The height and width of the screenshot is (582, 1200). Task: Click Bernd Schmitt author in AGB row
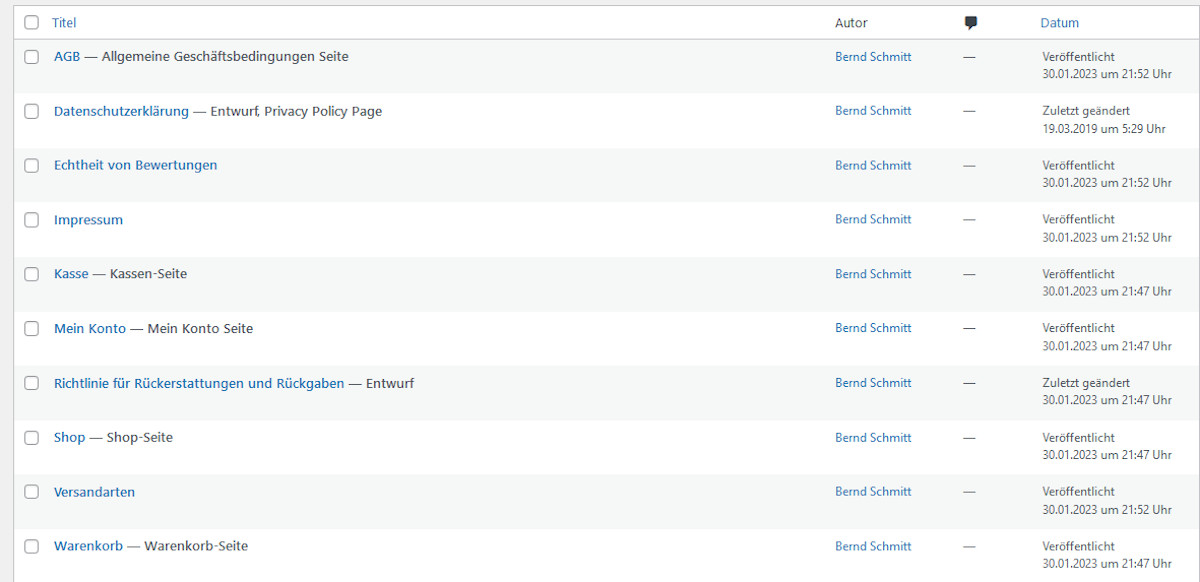pos(873,57)
